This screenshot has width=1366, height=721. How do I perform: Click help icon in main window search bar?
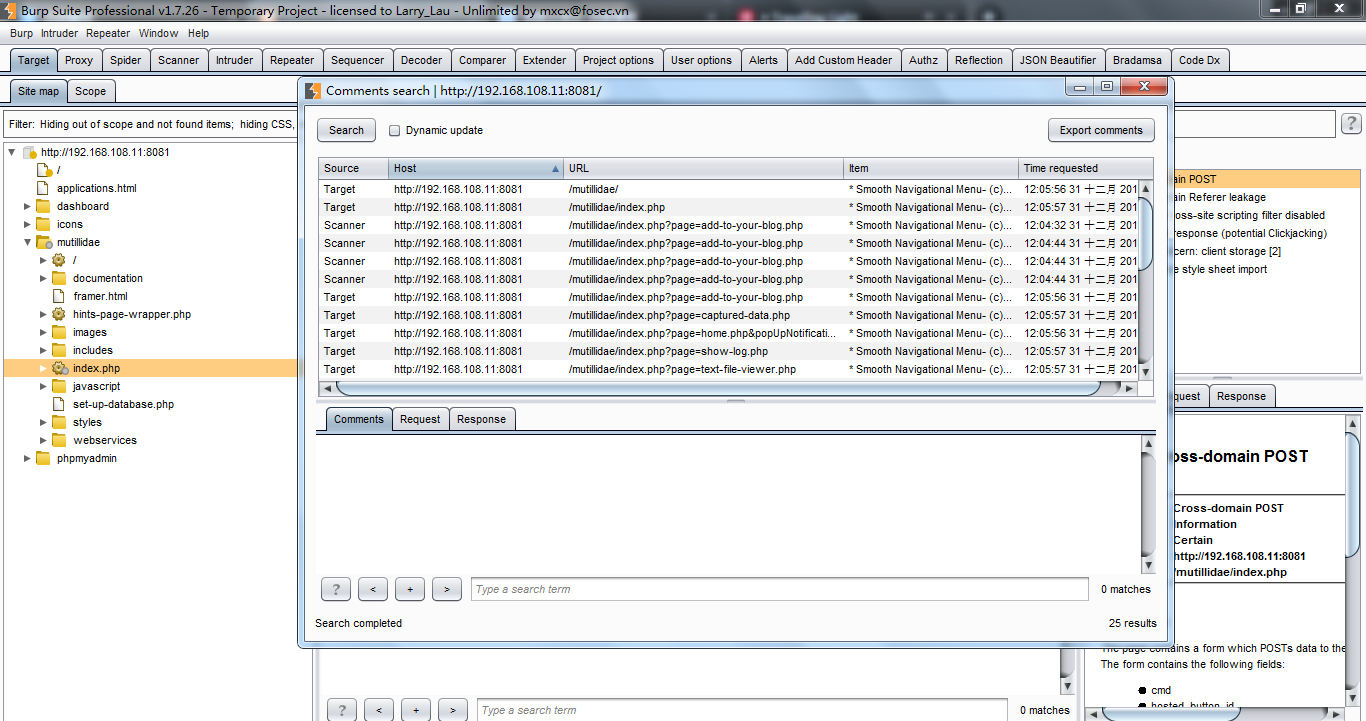pyautogui.click(x=342, y=710)
